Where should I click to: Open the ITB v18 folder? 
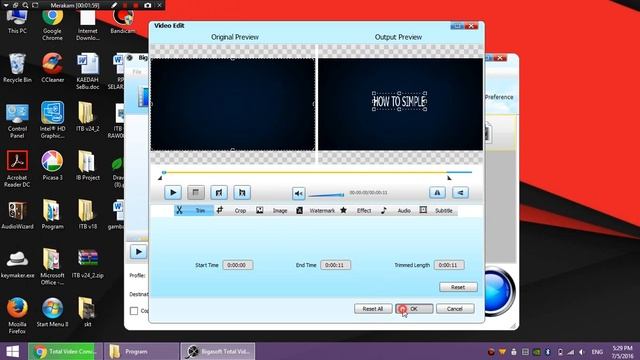coord(87,215)
